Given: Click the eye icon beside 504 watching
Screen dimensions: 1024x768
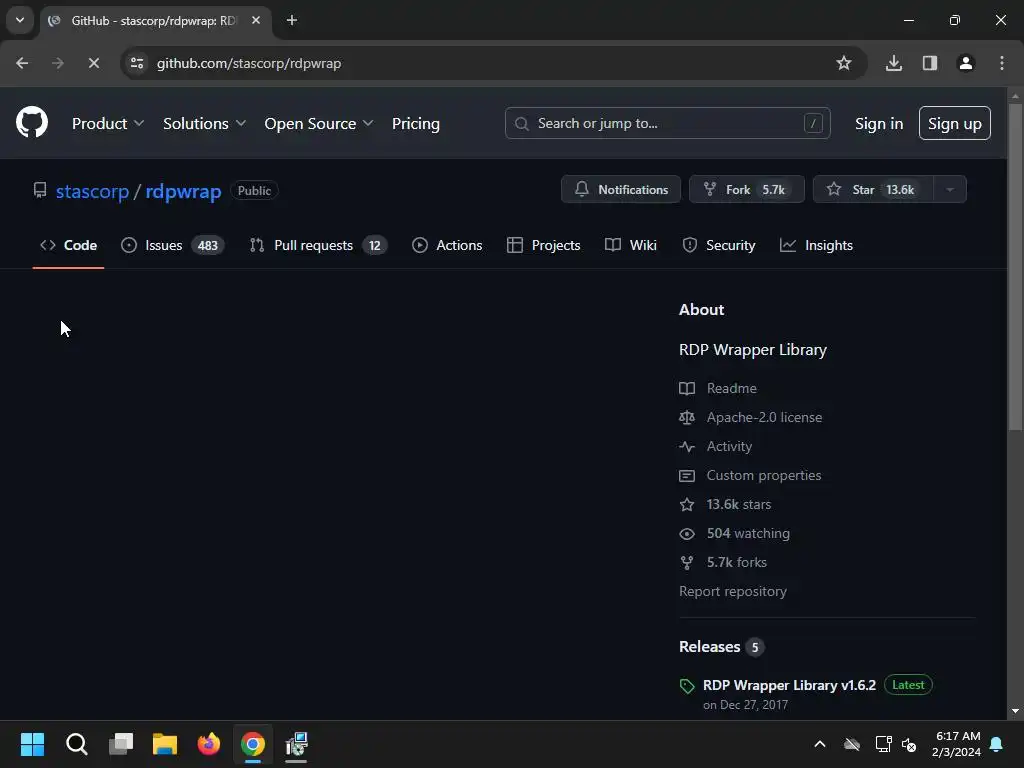Looking at the screenshot, I should click(x=687, y=534).
